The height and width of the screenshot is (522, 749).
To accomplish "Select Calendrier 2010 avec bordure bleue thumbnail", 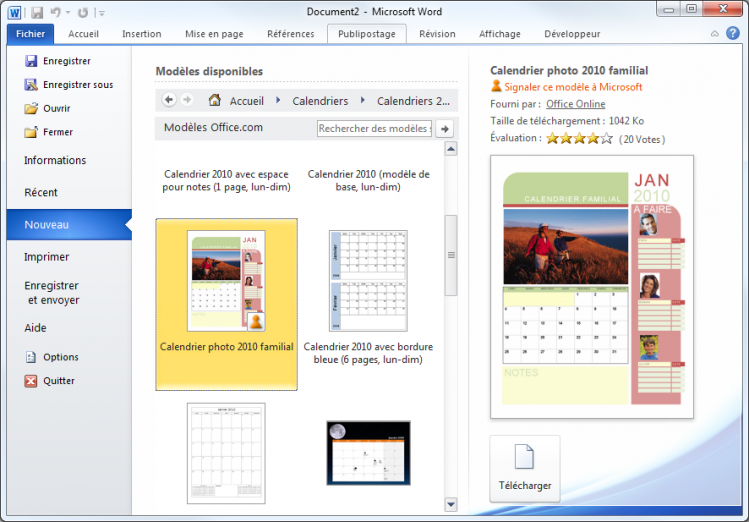I will coord(368,281).
